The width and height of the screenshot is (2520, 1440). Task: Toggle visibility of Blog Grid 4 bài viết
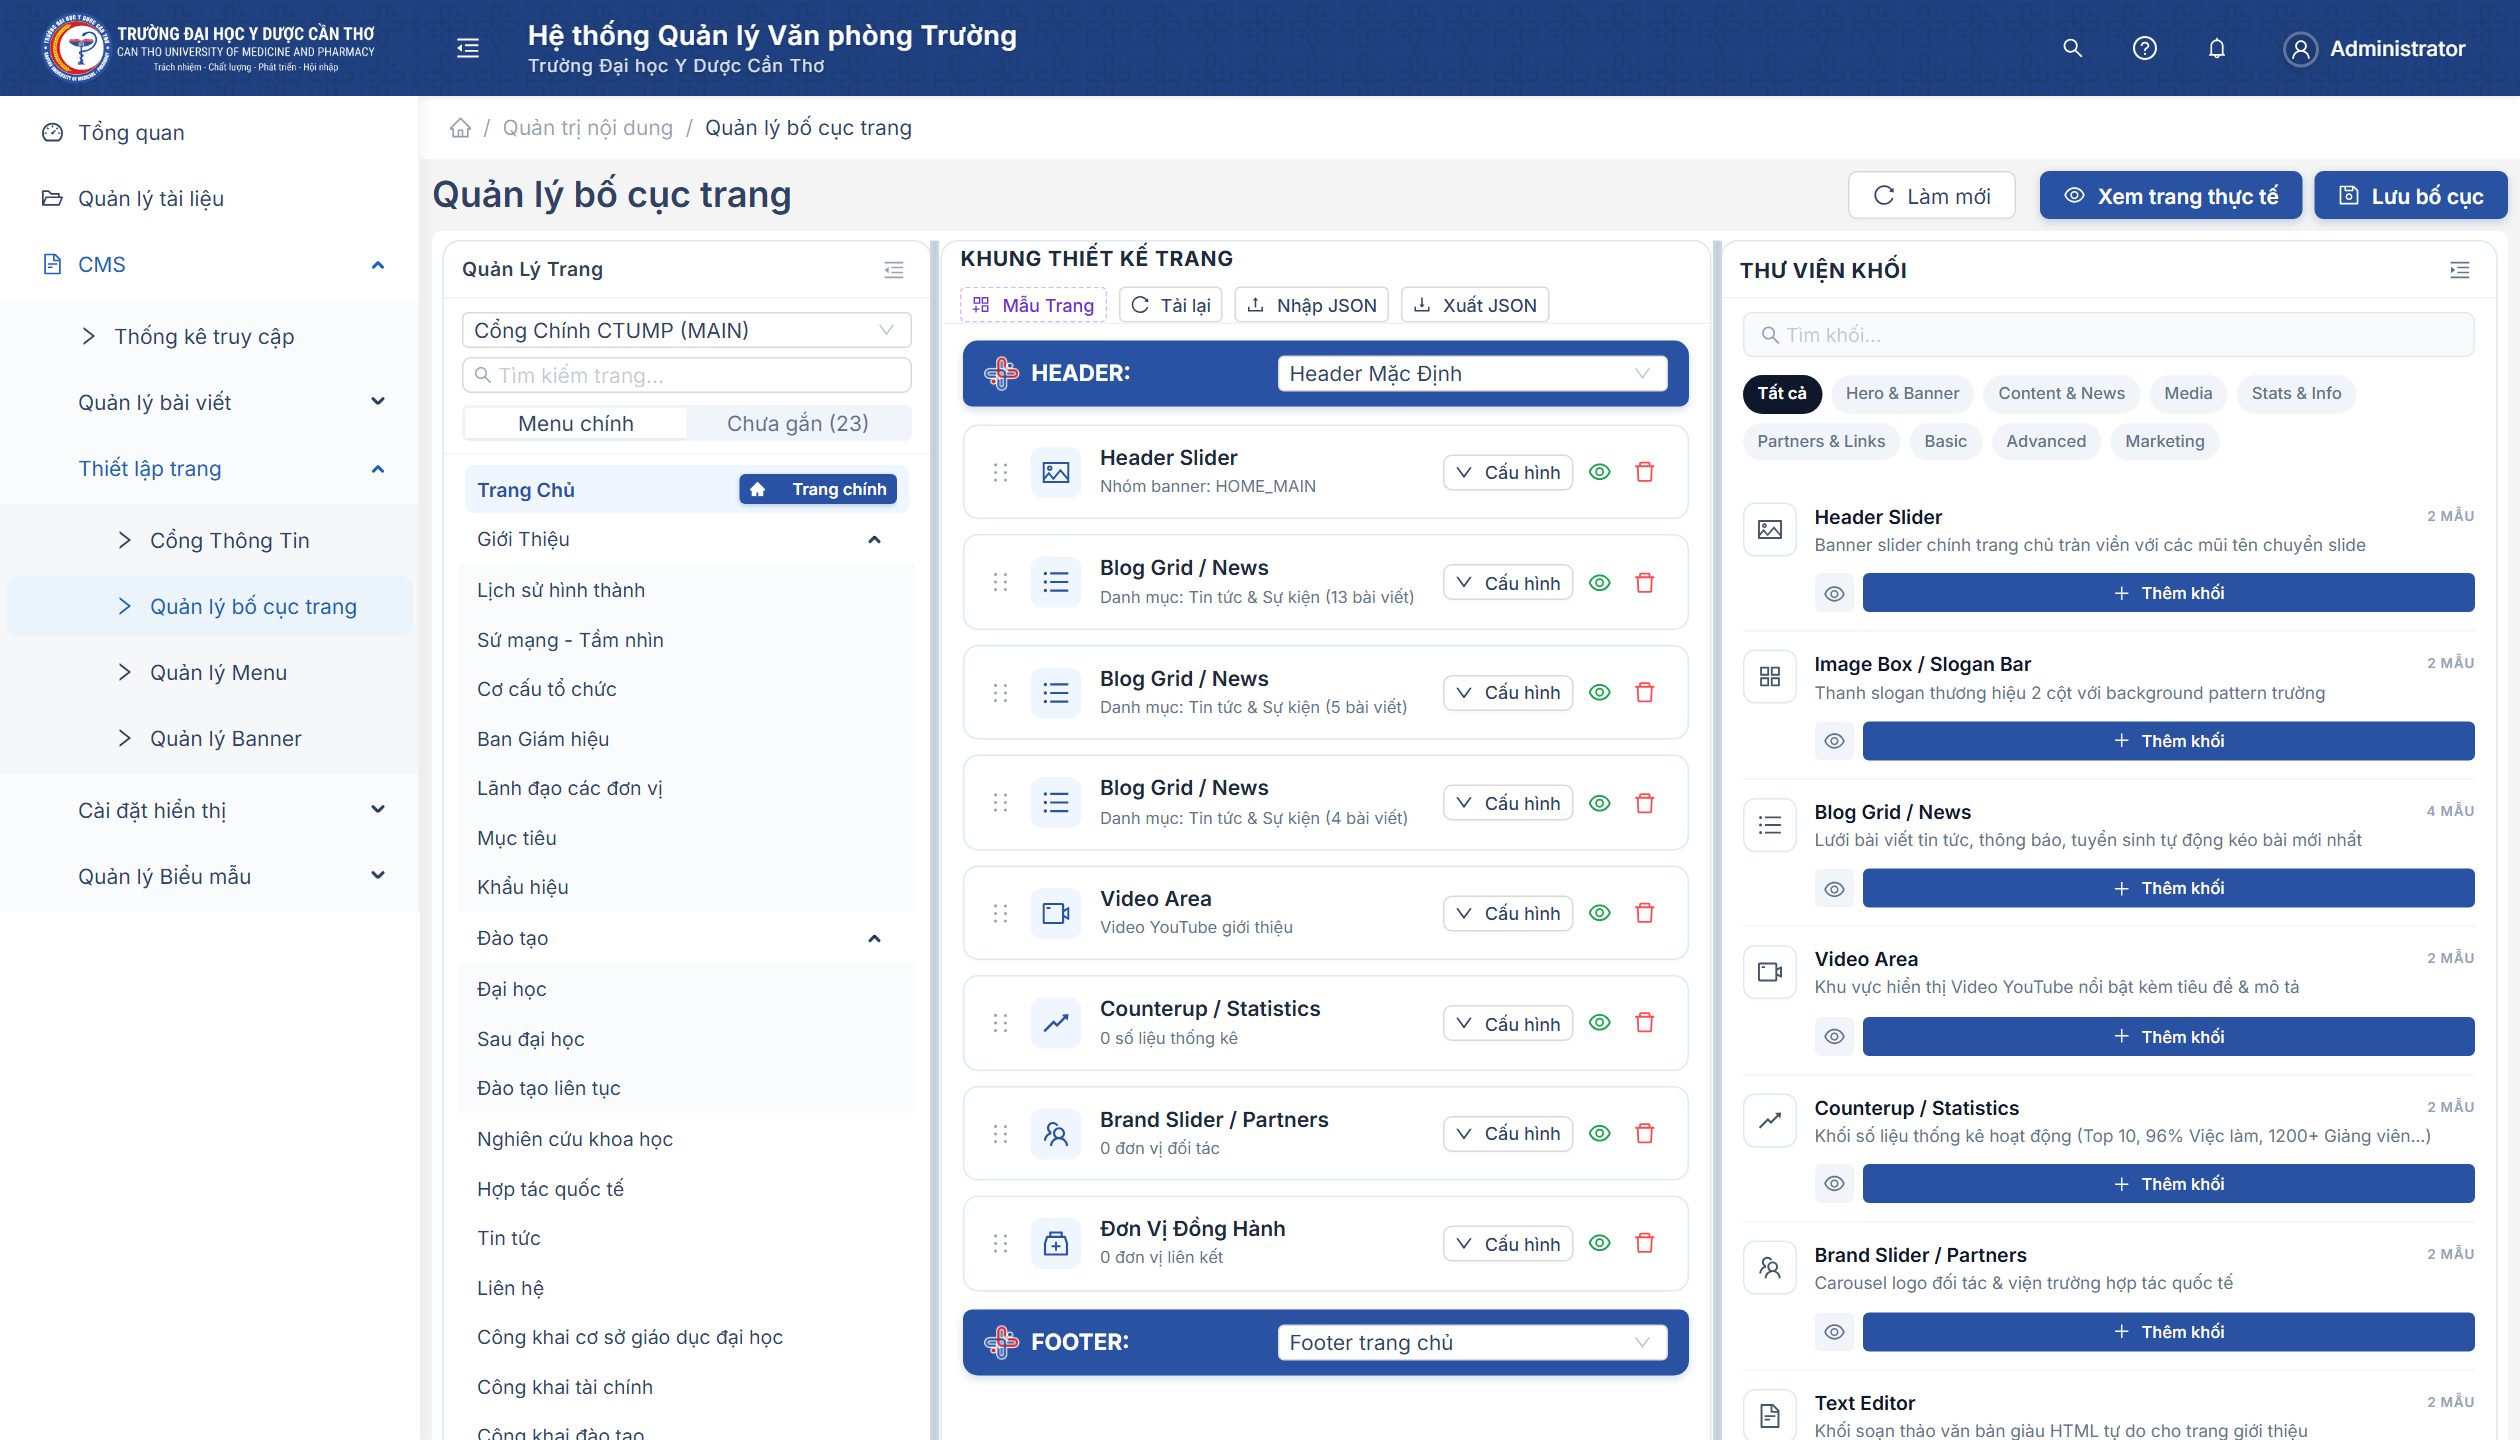1600,803
